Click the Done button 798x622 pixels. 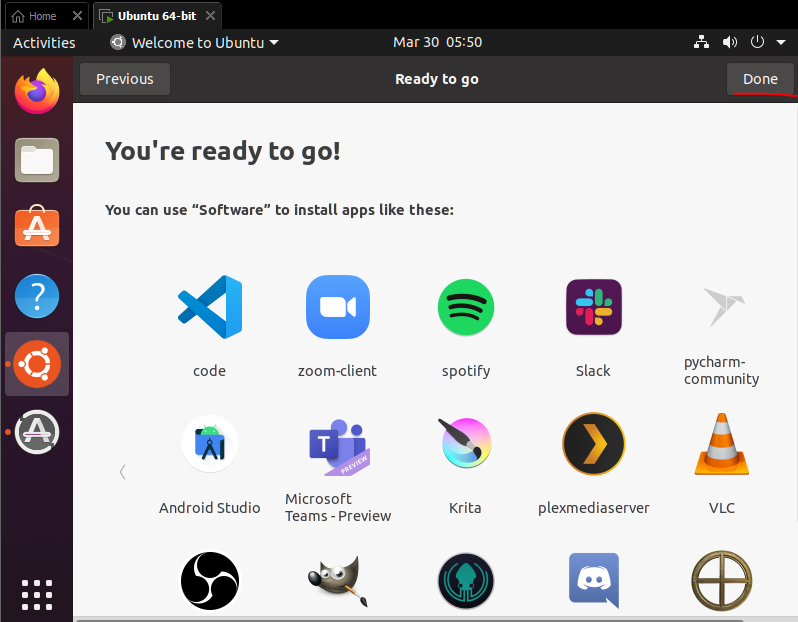point(760,79)
